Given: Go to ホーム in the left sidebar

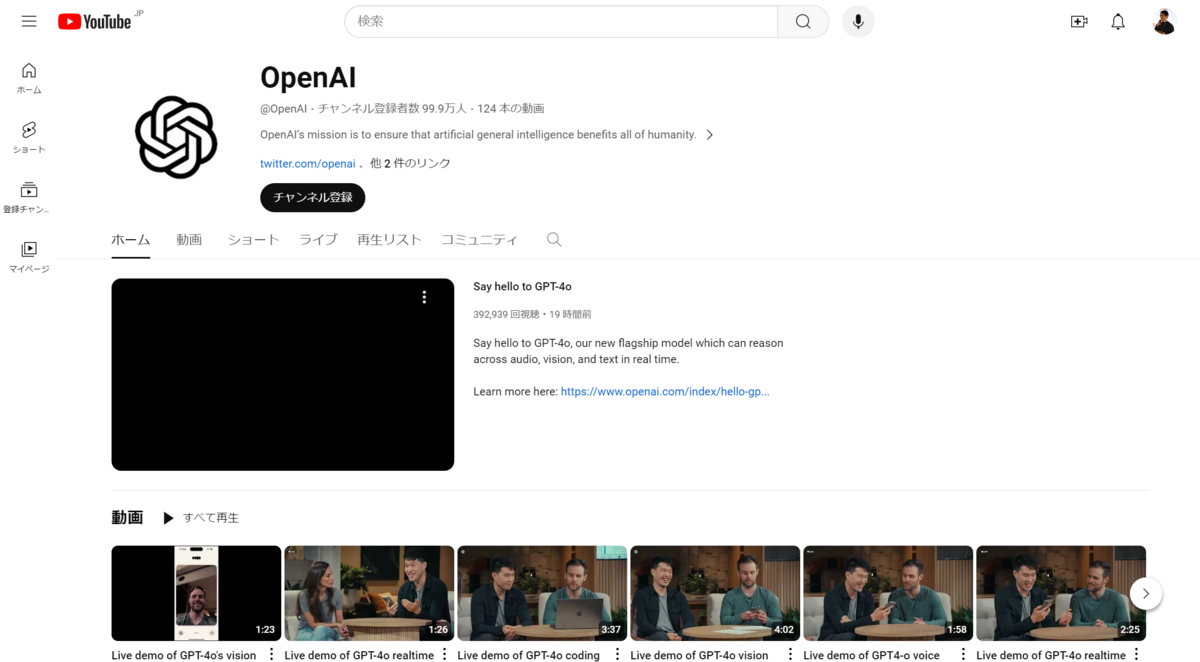Looking at the screenshot, I should coord(29,78).
